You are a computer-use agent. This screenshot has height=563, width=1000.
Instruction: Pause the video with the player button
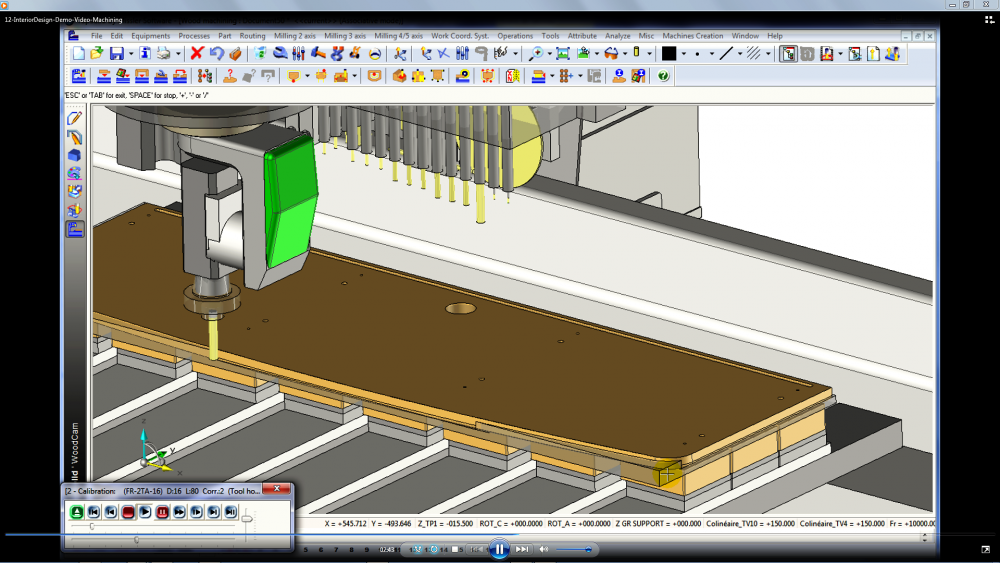pyautogui.click(x=499, y=549)
